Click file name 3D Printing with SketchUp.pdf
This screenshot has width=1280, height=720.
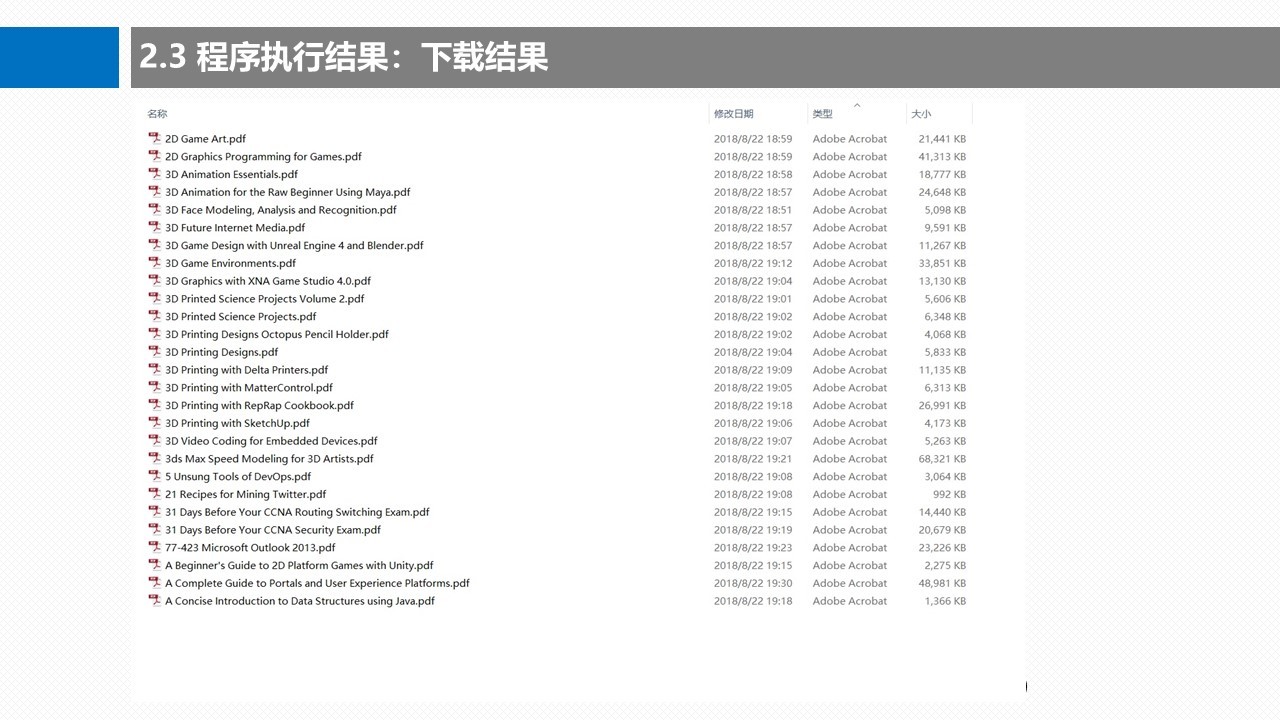pos(237,423)
